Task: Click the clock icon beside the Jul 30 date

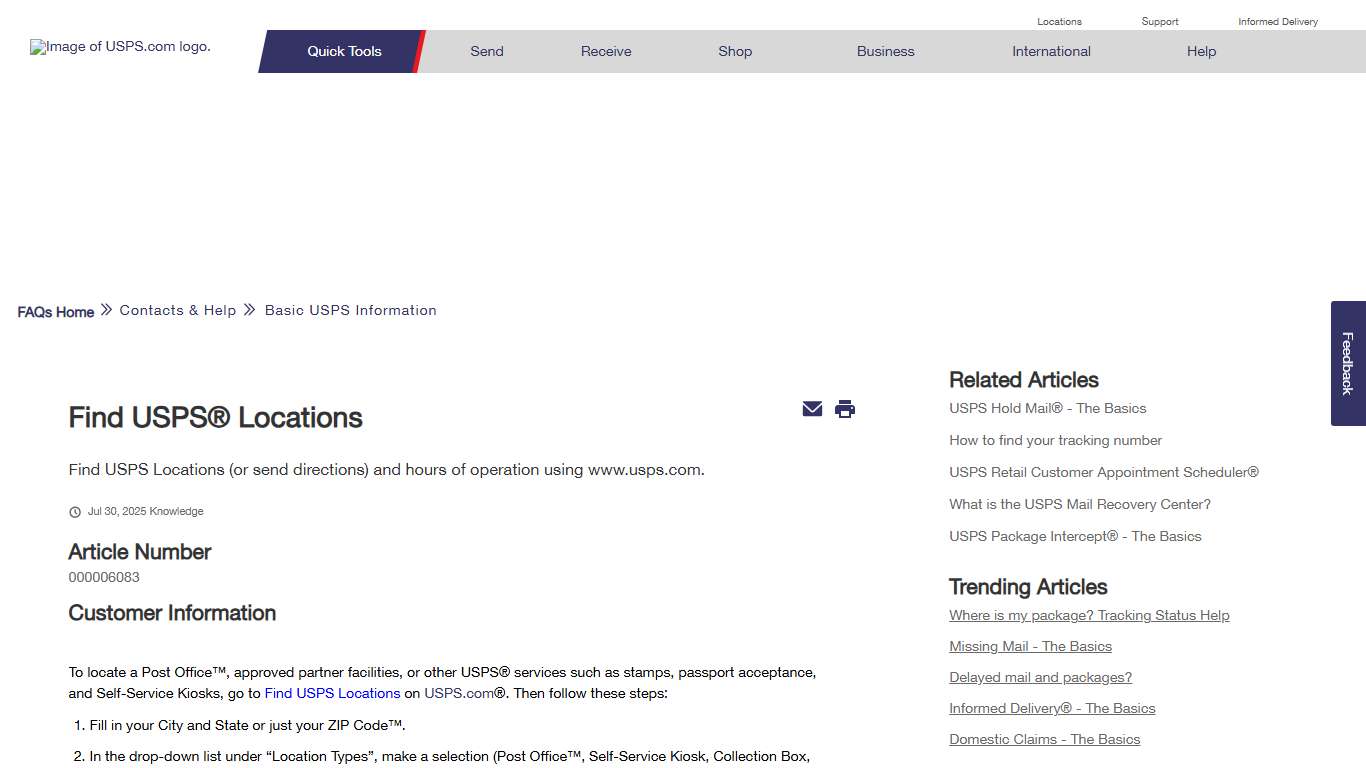Action: pyautogui.click(x=75, y=511)
